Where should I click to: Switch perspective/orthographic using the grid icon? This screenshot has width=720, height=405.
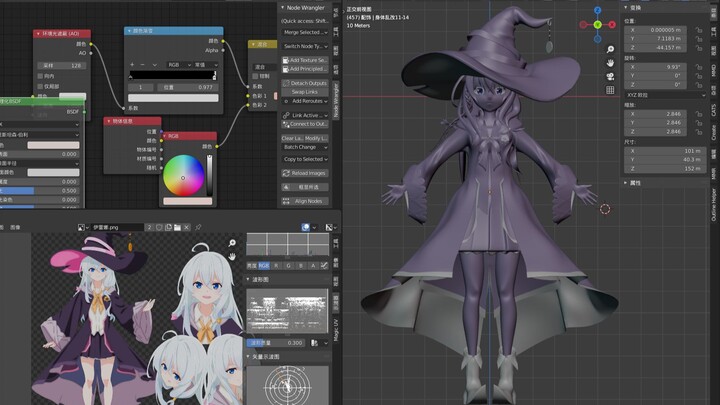610,90
